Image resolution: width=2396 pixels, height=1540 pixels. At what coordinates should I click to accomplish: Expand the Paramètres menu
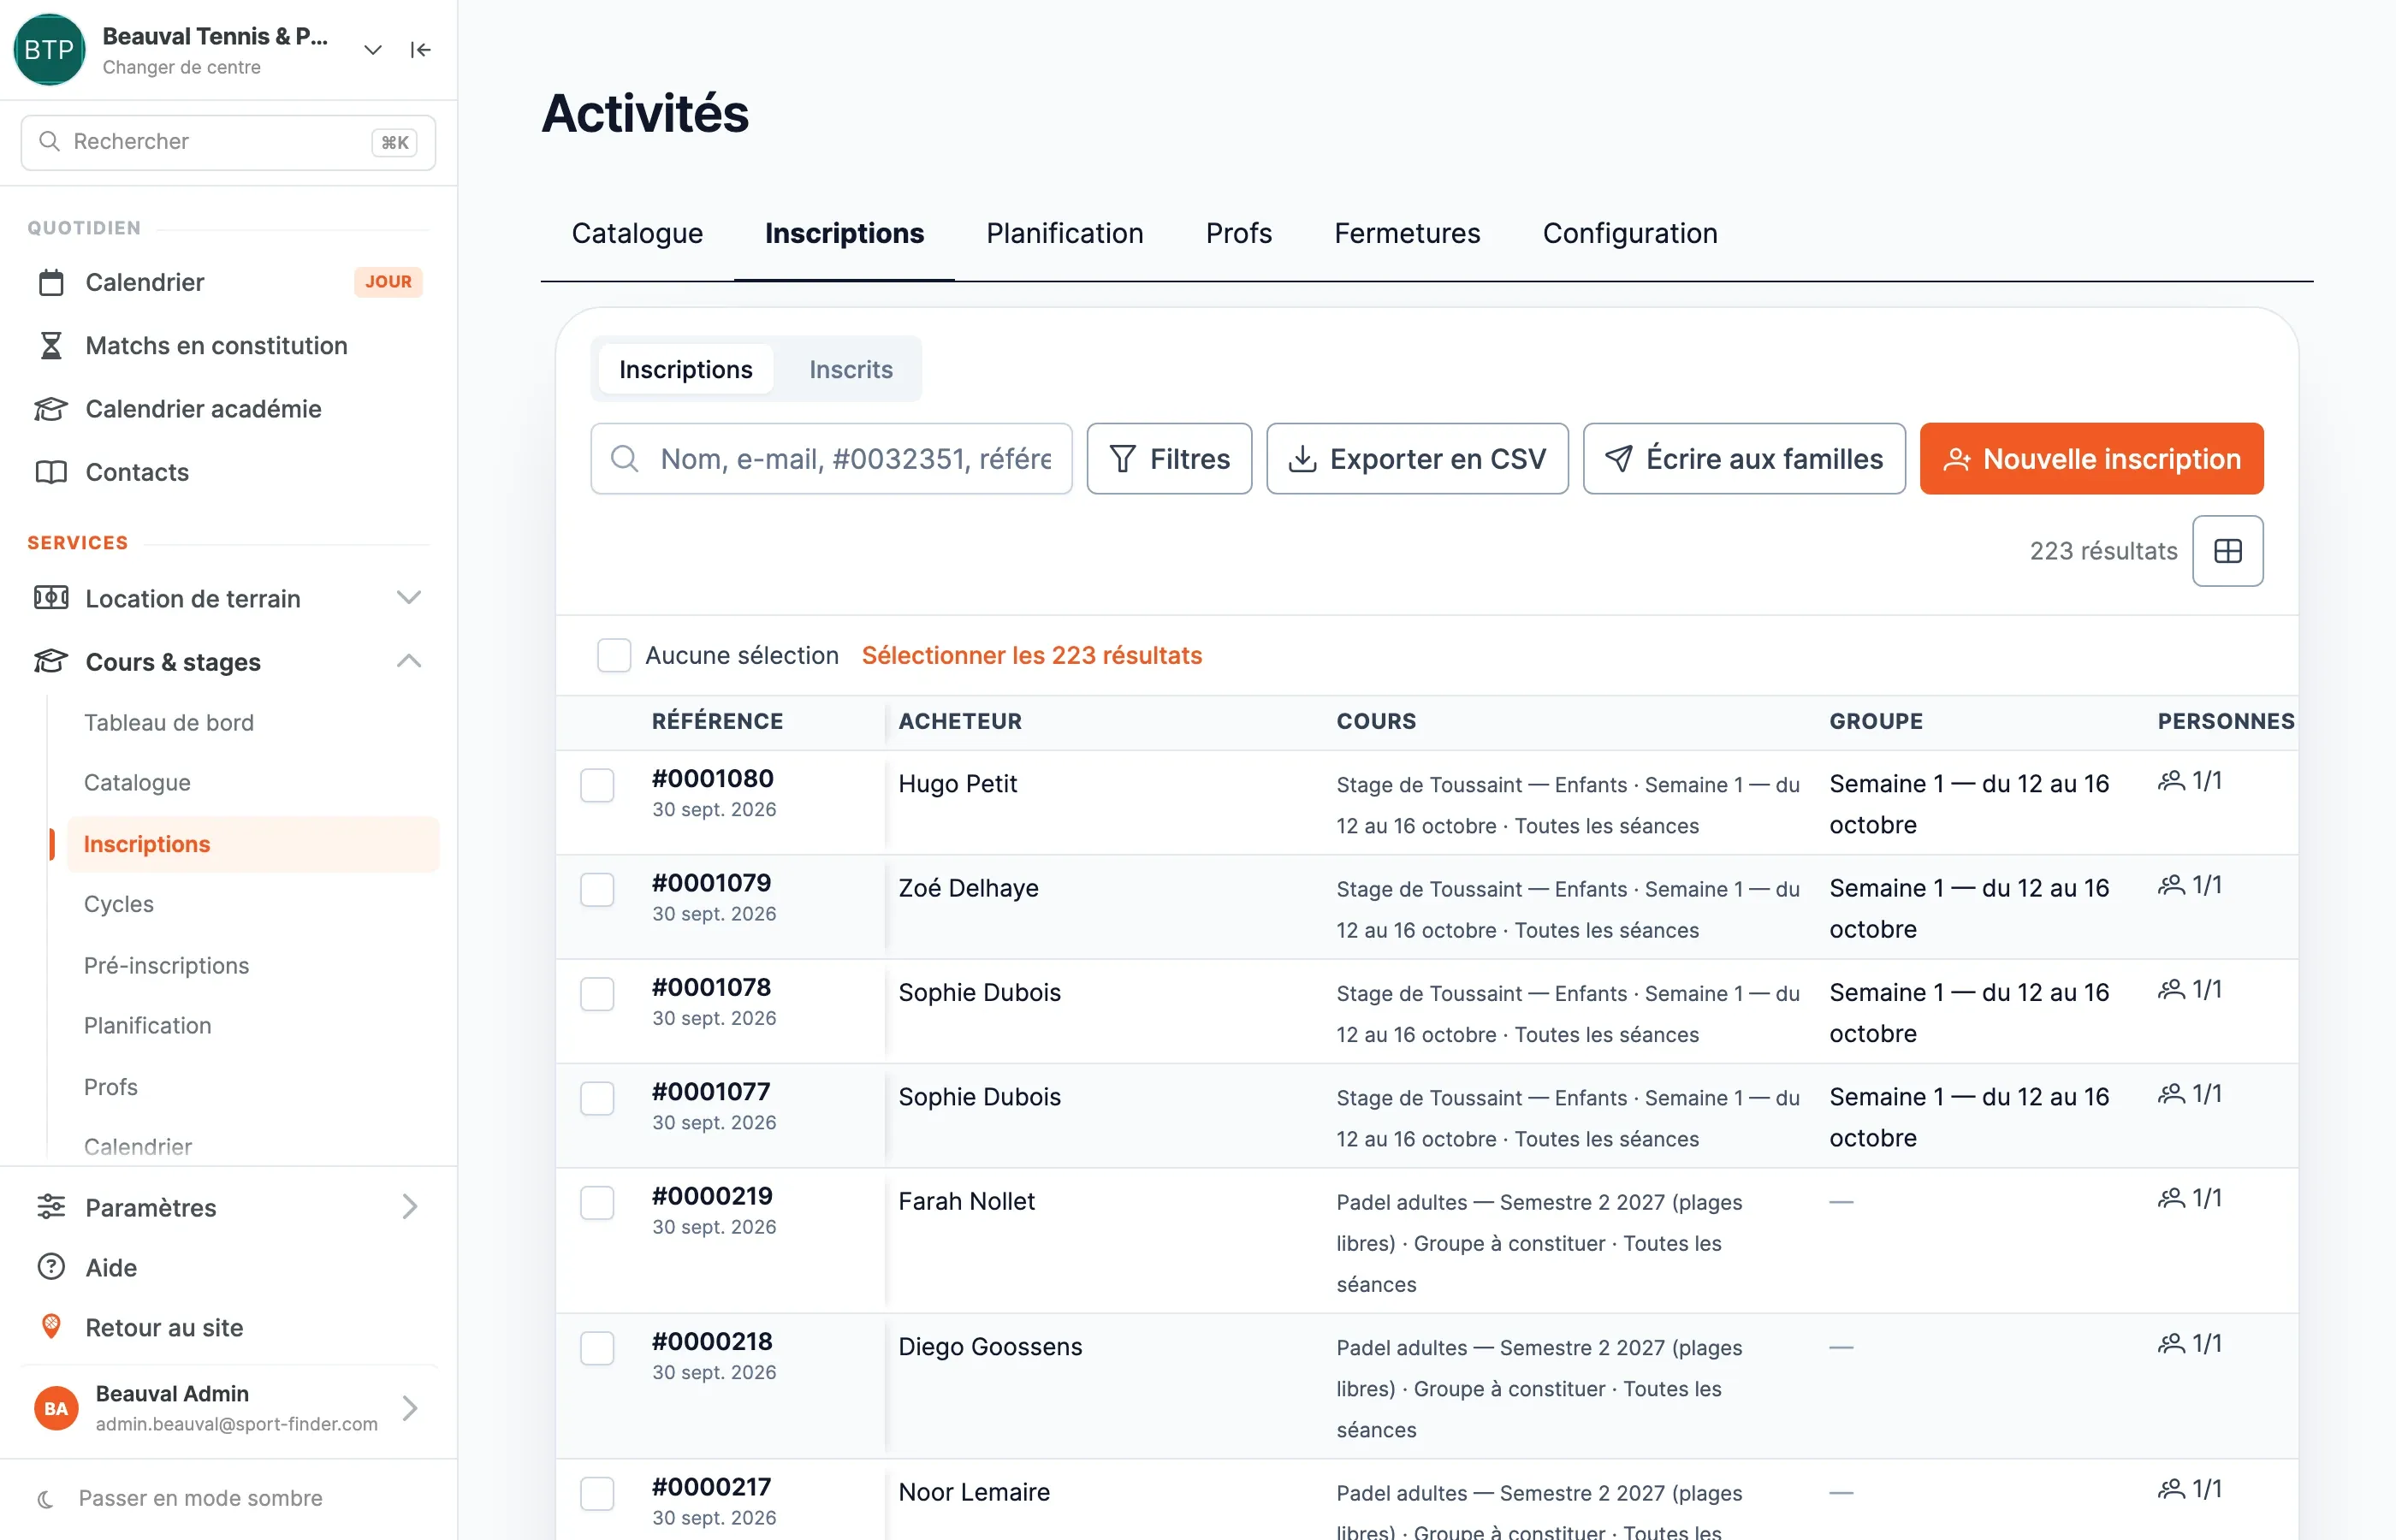409,1207
